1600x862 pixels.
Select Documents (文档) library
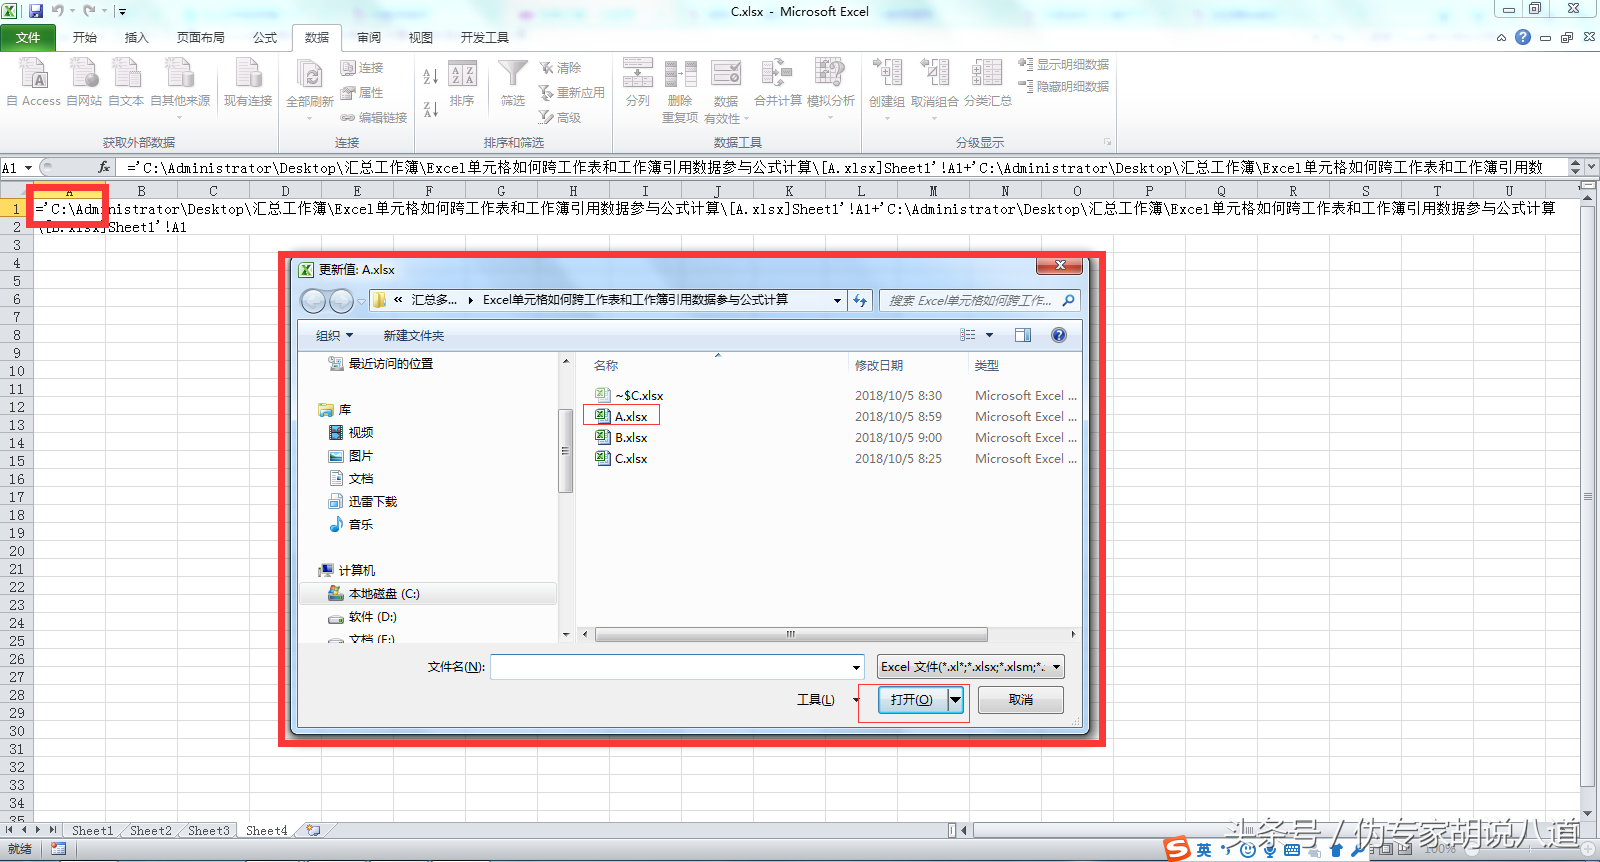(x=351, y=479)
